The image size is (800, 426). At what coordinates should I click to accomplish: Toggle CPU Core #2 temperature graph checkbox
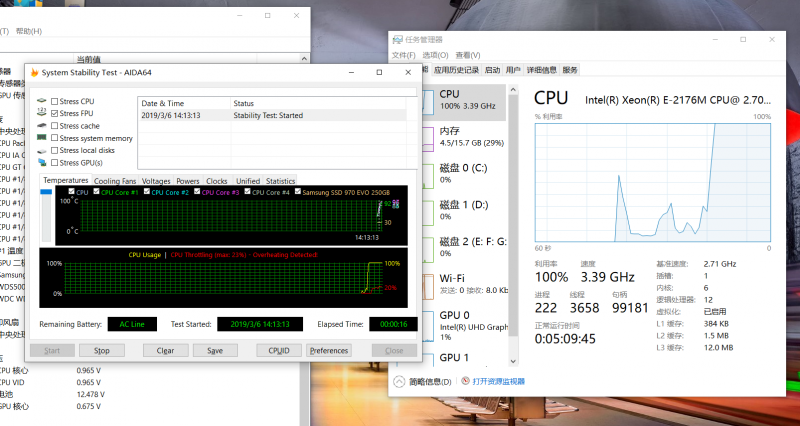(147, 192)
